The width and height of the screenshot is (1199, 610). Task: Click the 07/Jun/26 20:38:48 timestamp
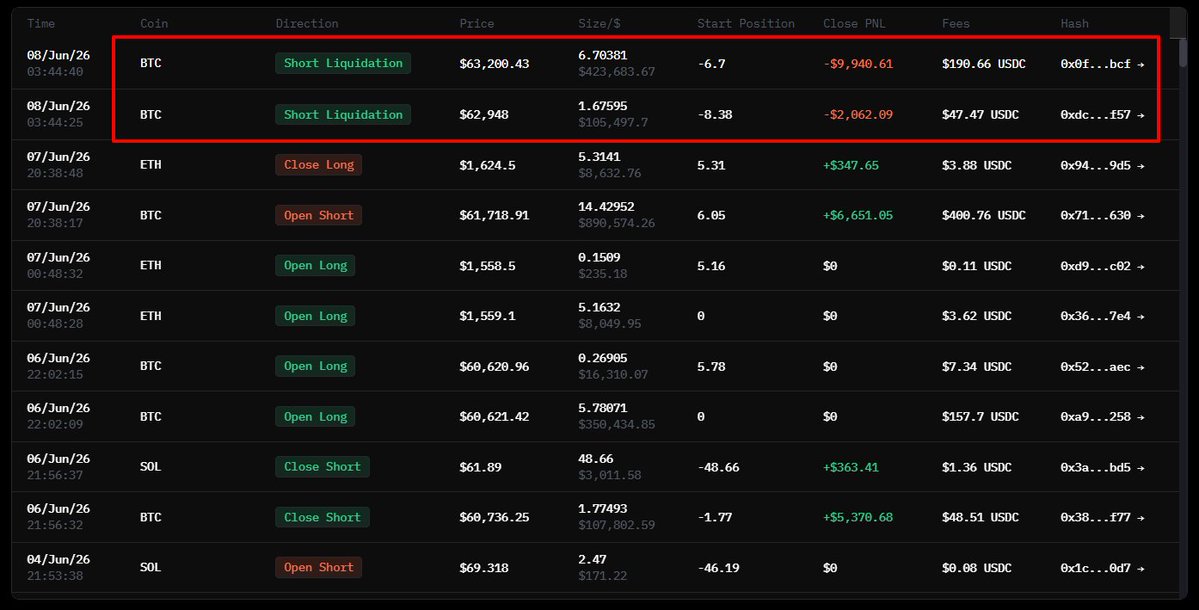[x=58, y=165]
